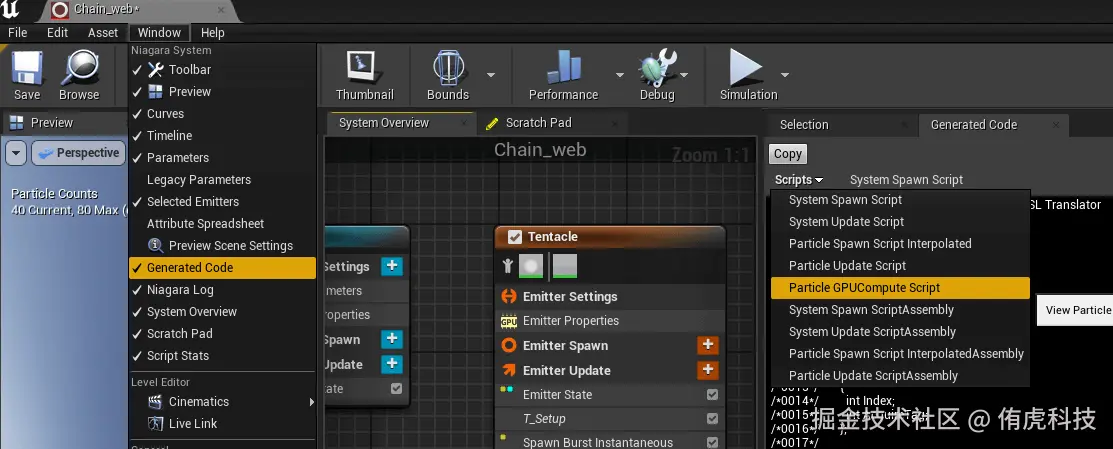Click the Save toolbar icon
The image size is (1113, 449).
pos(27,69)
